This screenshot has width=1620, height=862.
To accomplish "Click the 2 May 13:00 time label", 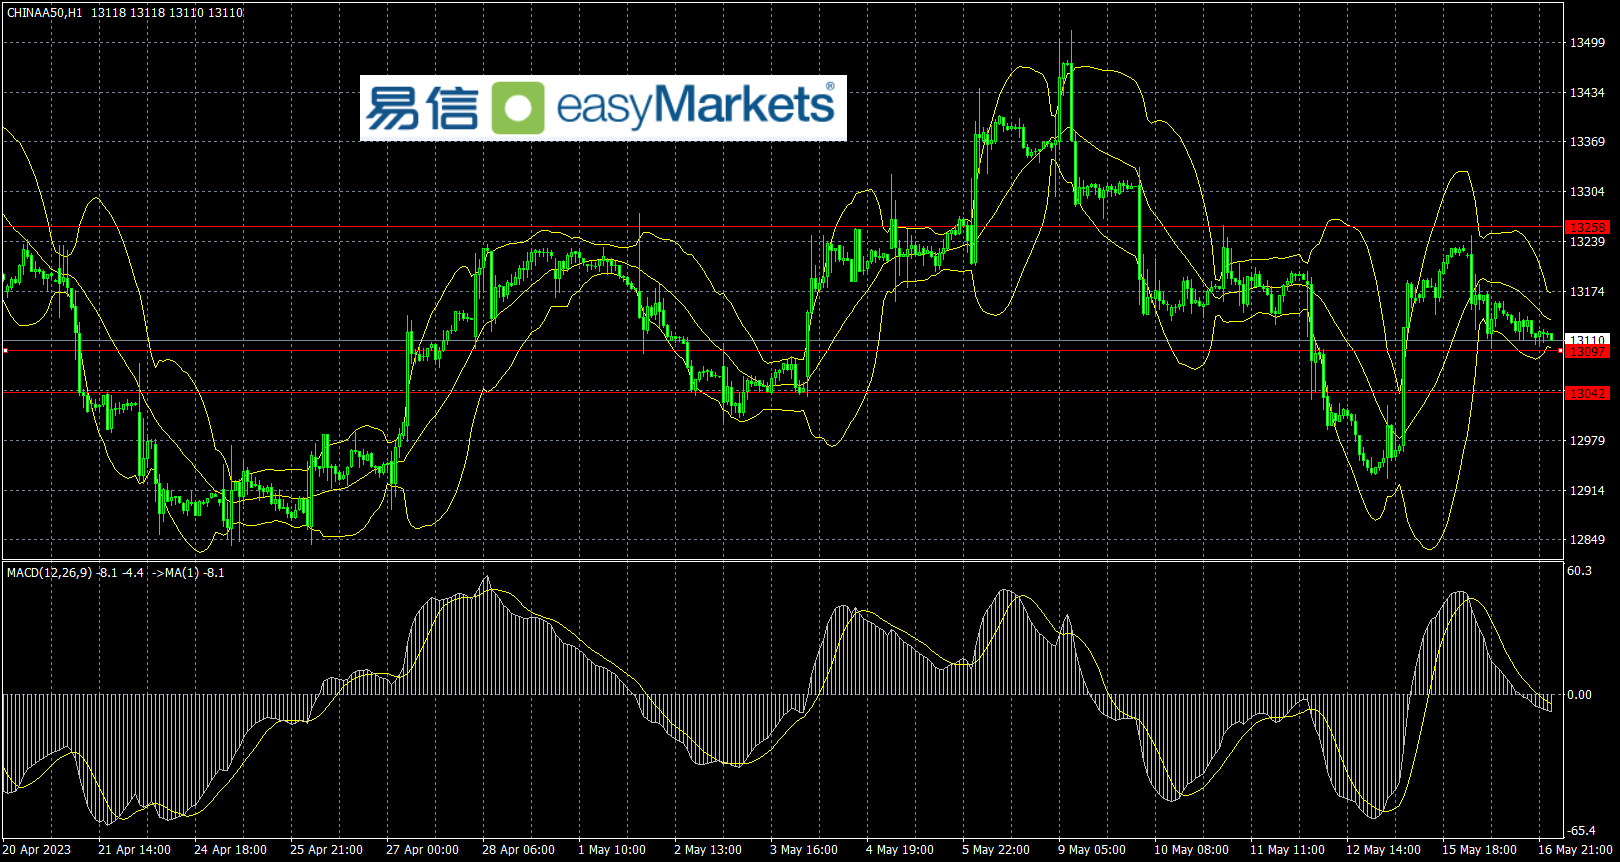I will [708, 850].
